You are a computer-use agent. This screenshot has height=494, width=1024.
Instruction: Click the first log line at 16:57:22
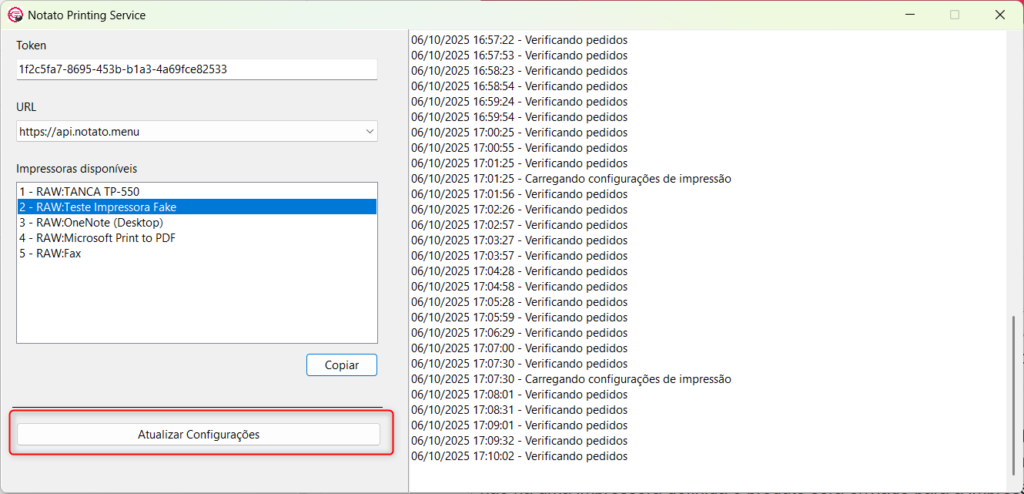point(519,39)
